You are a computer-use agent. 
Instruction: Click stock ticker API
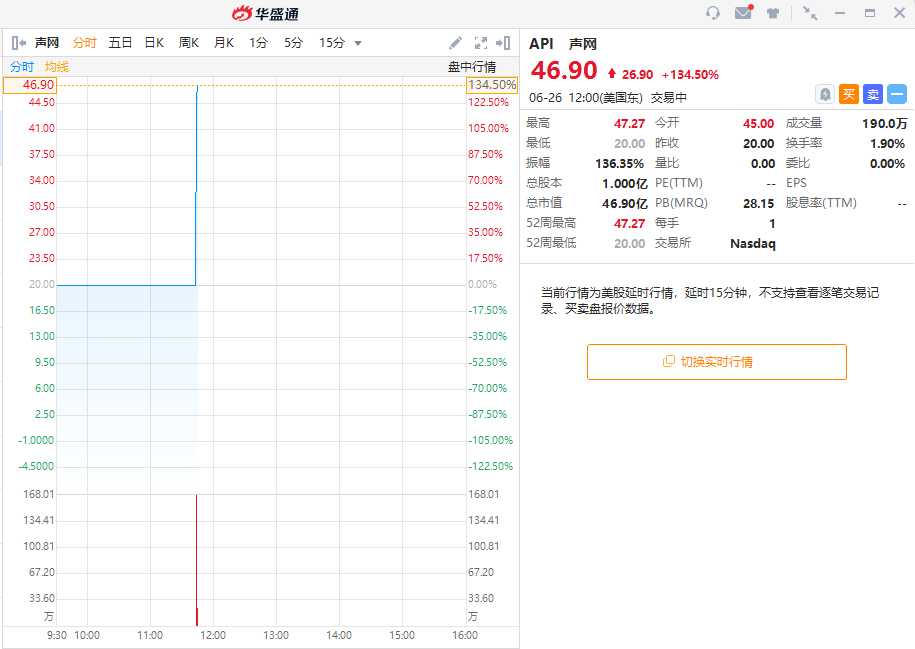click(x=541, y=44)
